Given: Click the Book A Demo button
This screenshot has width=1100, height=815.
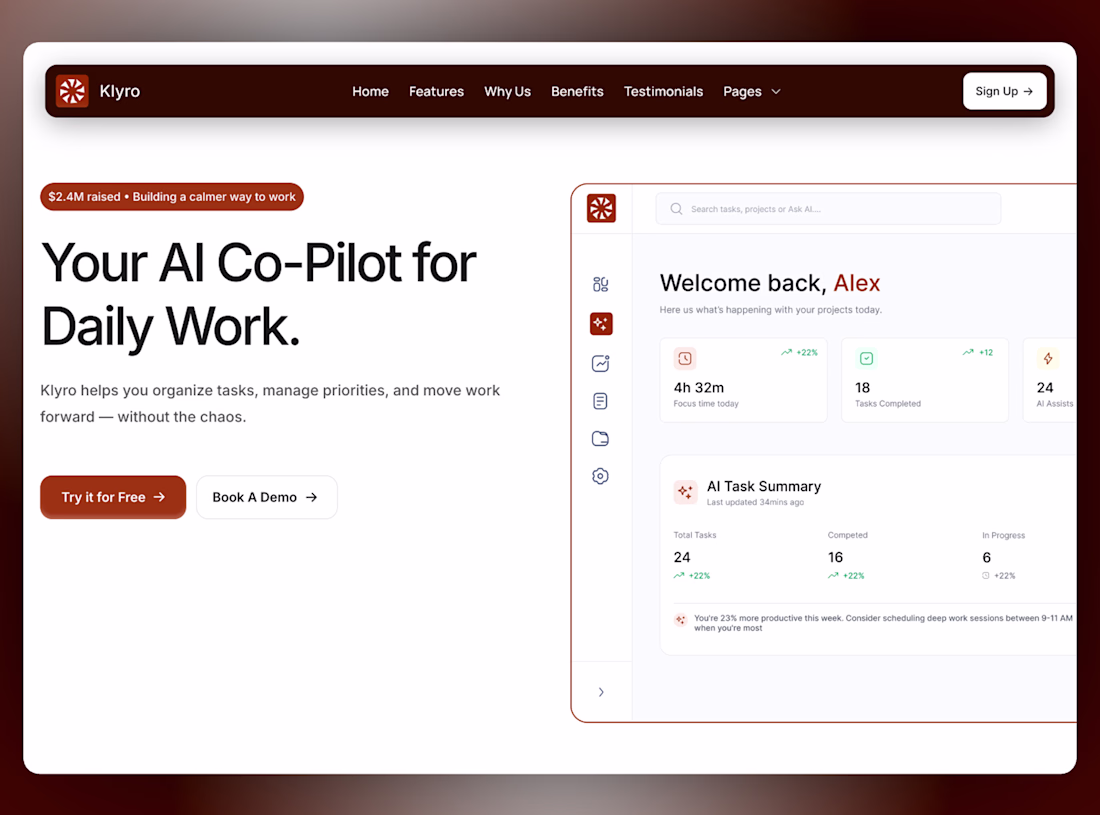Looking at the screenshot, I should tap(267, 497).
